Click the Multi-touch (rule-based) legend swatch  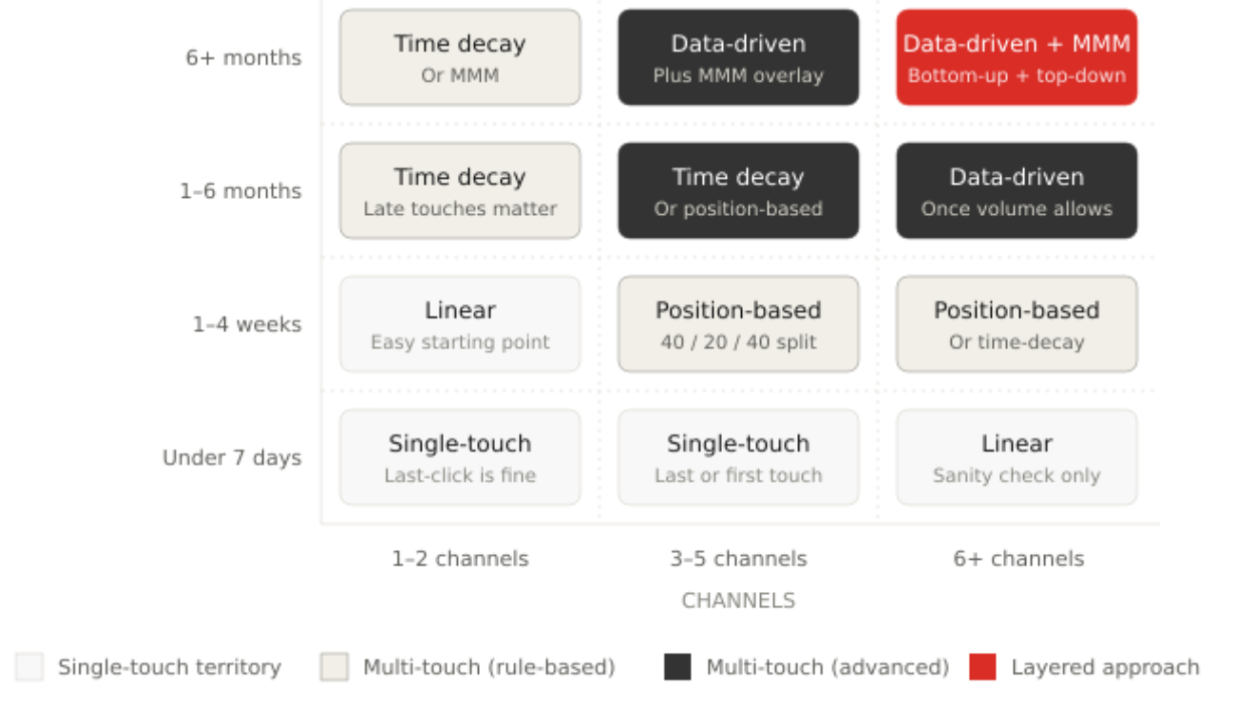334,667
